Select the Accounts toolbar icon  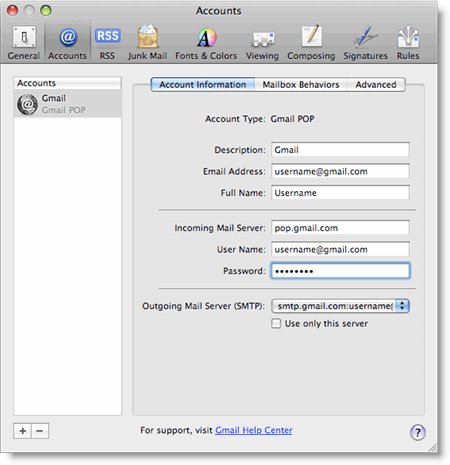(x=67, y=43)
